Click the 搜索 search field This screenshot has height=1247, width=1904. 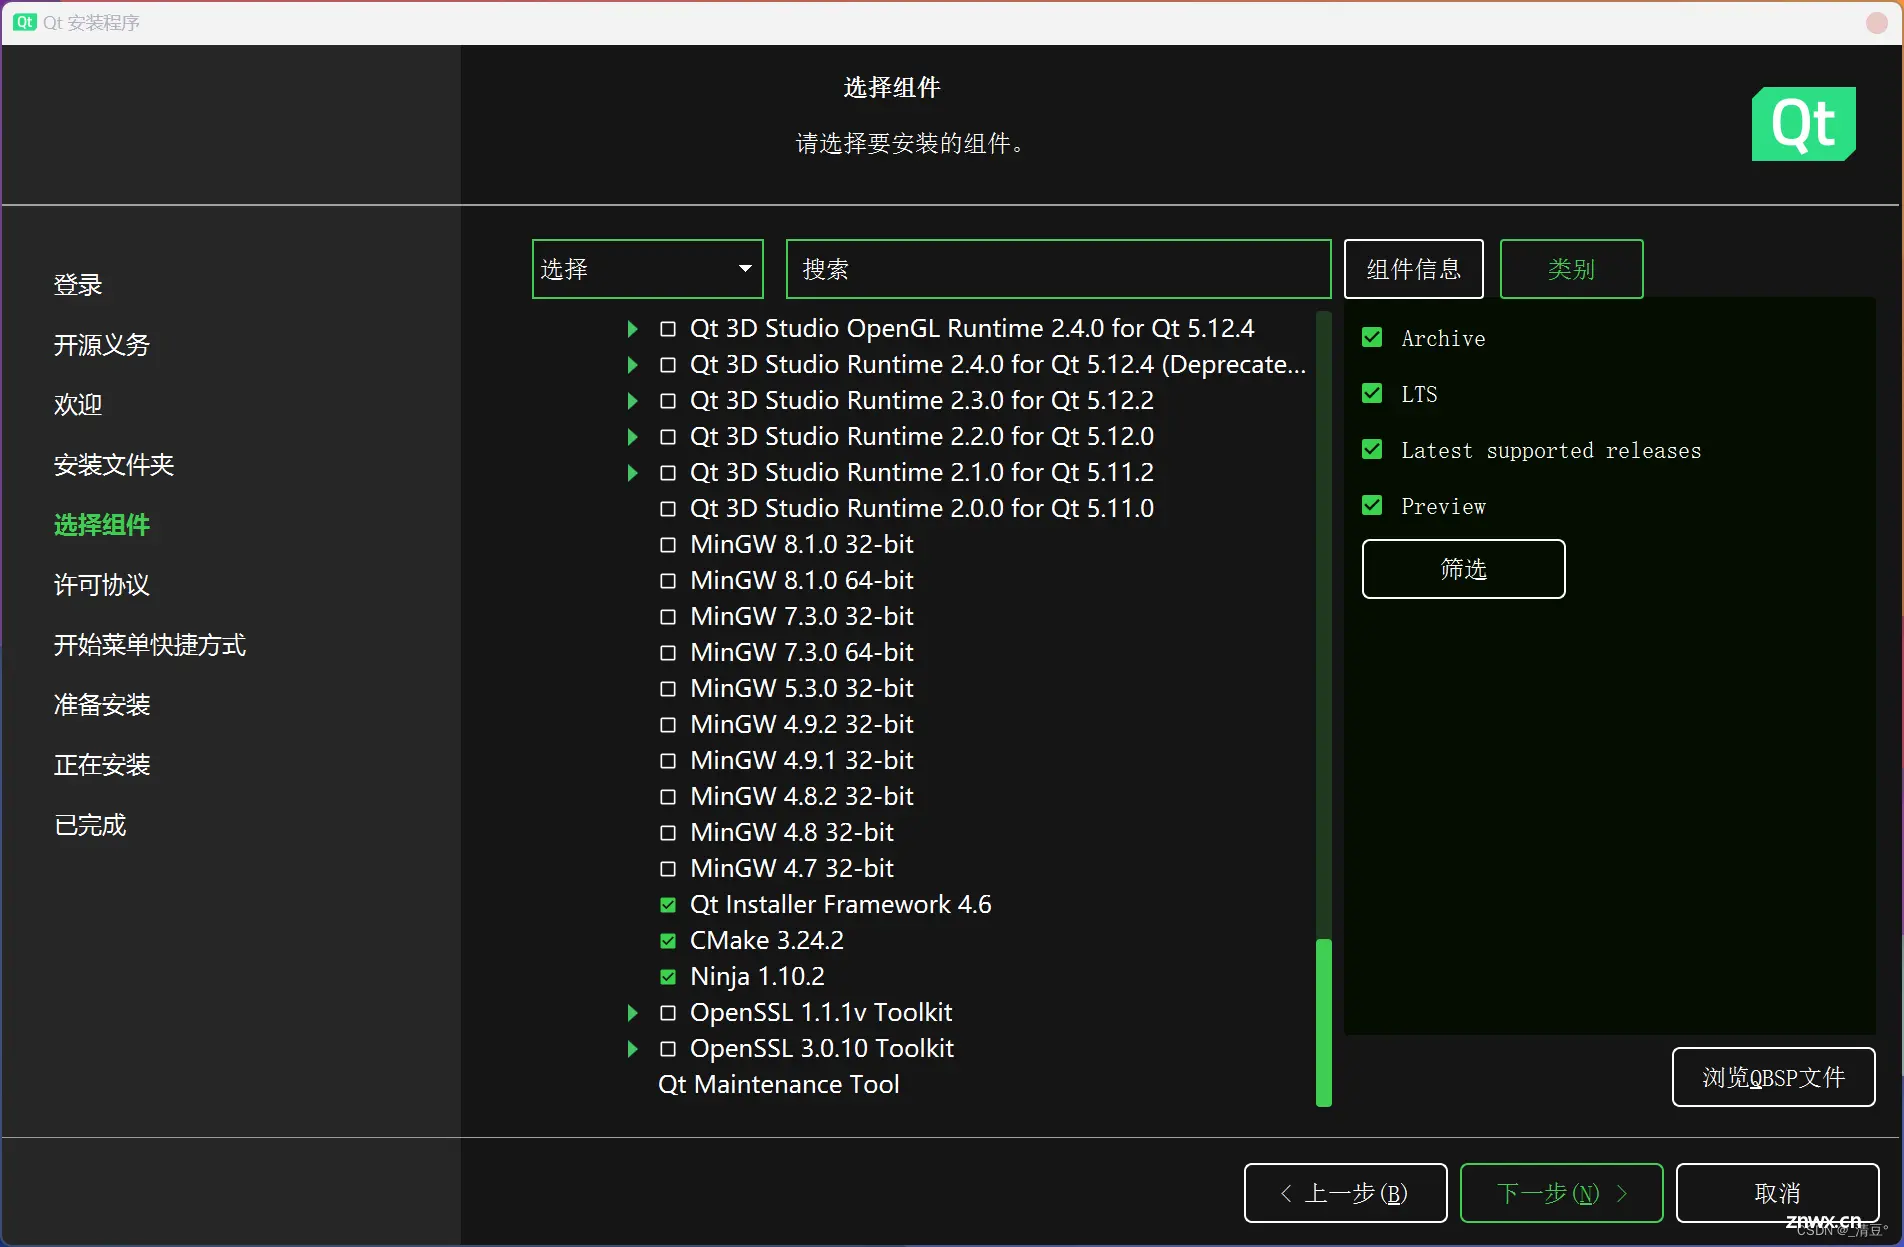[x=1058, y=269]
